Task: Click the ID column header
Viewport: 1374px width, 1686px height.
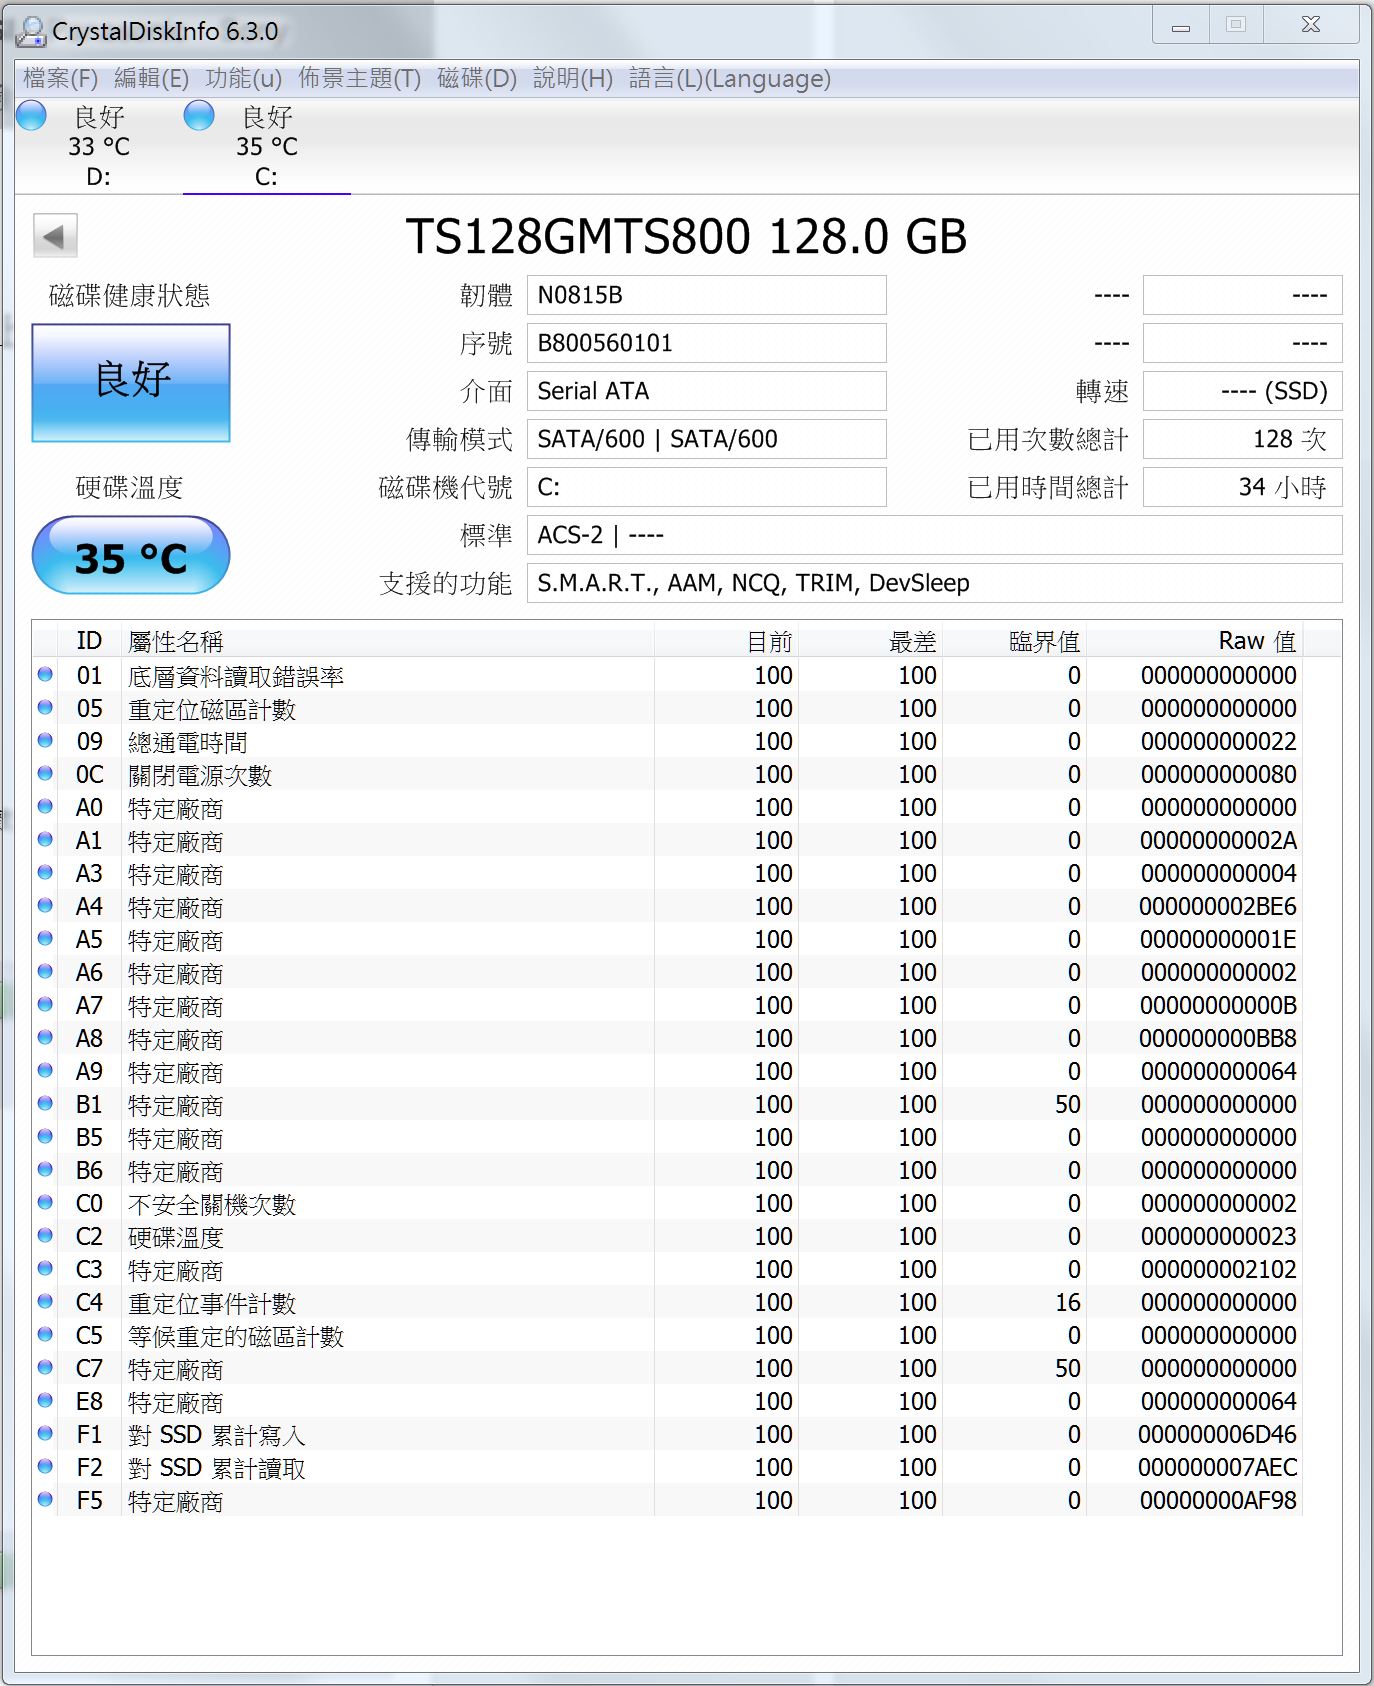Action: [x=90, y=641]
